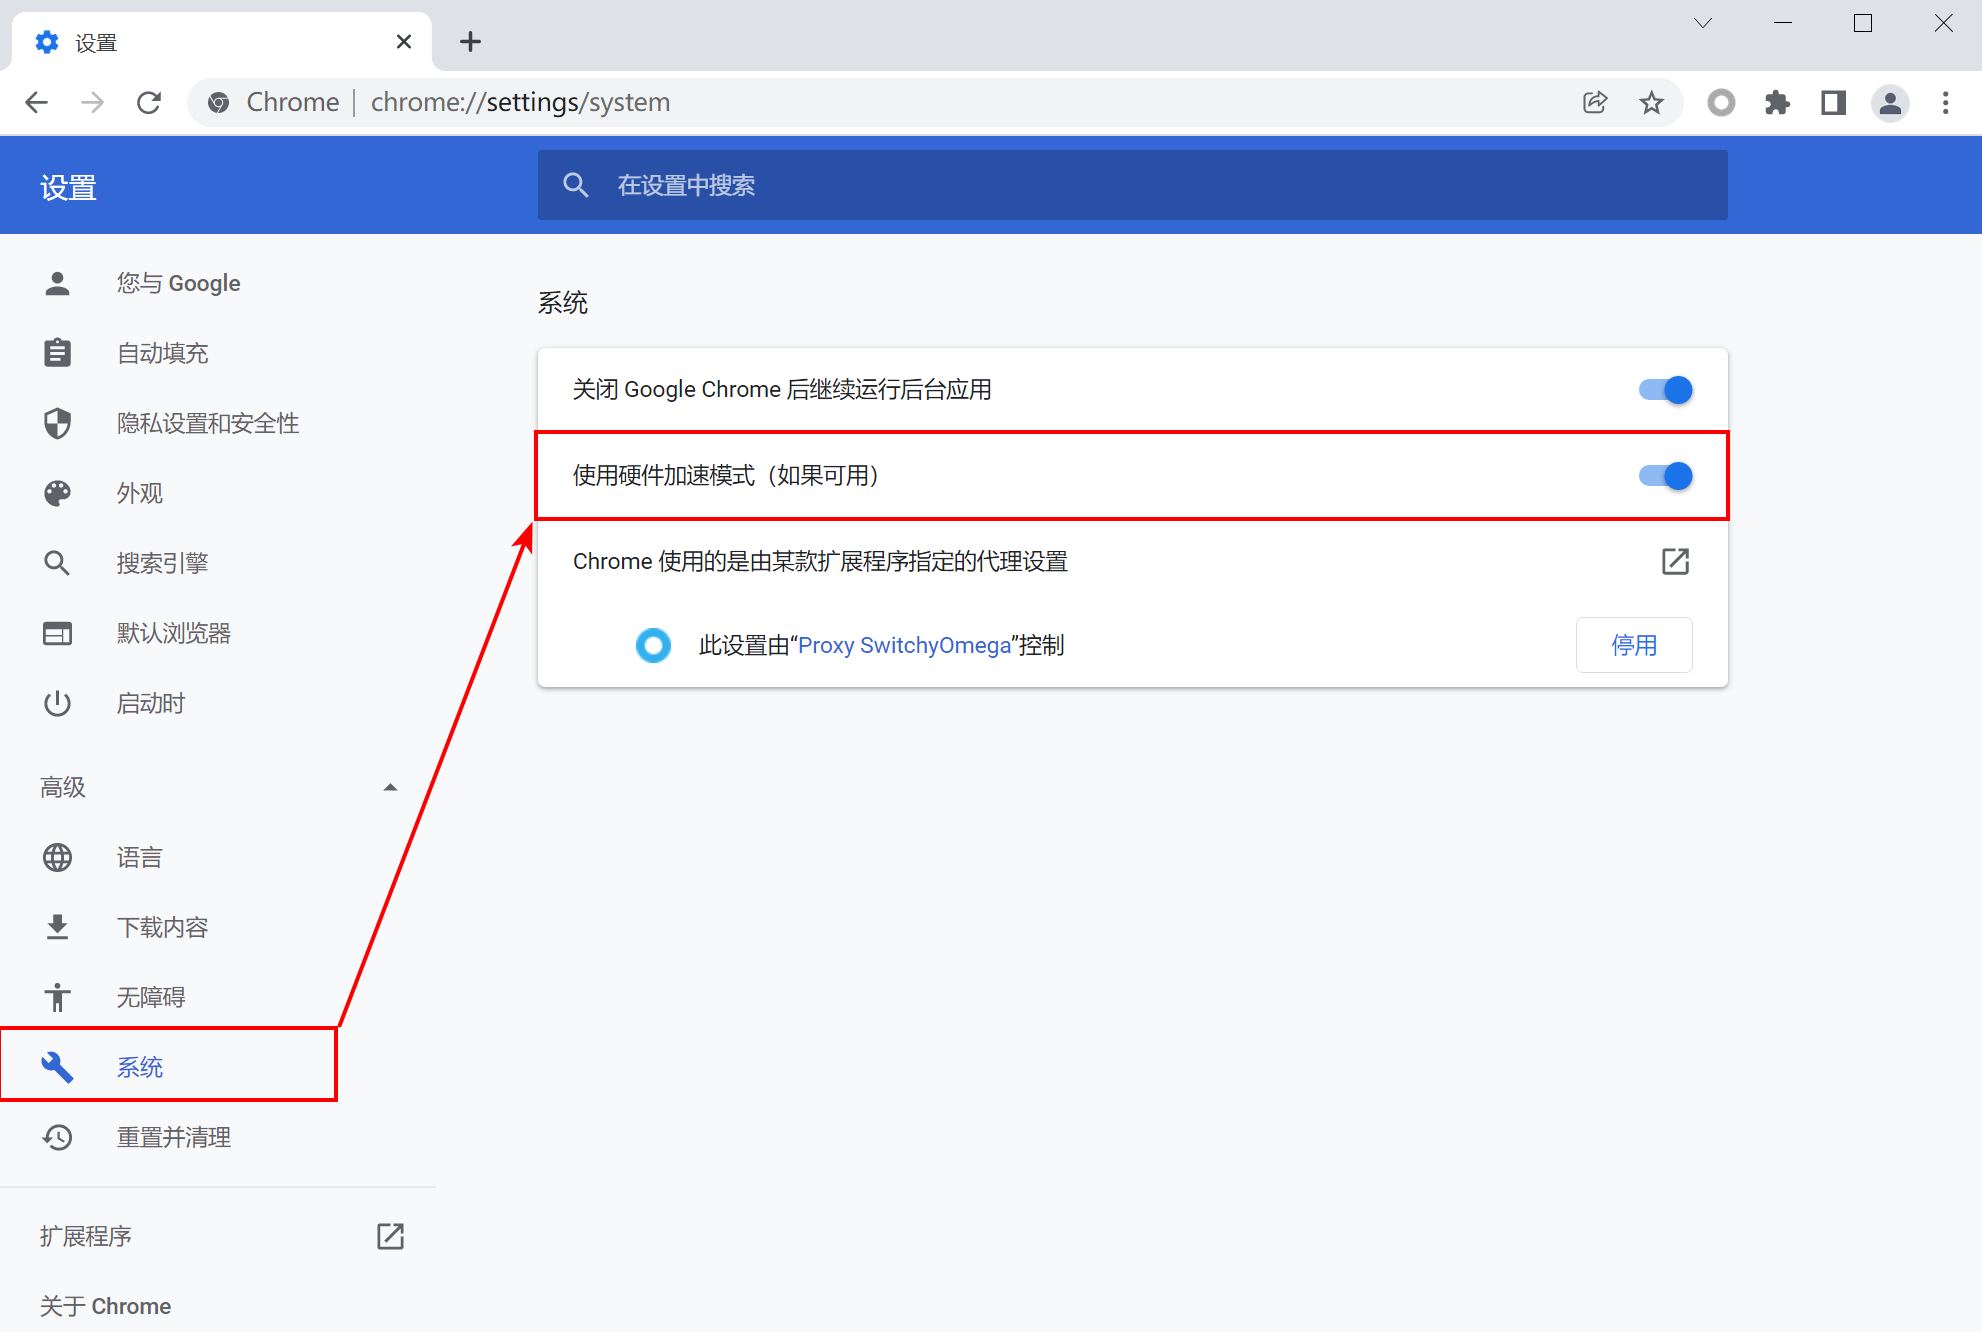The height and width of the screenshot is (1332, 1982).
Task: Open the Proxy SwitchyOmega link
Action: coord(905,645)
